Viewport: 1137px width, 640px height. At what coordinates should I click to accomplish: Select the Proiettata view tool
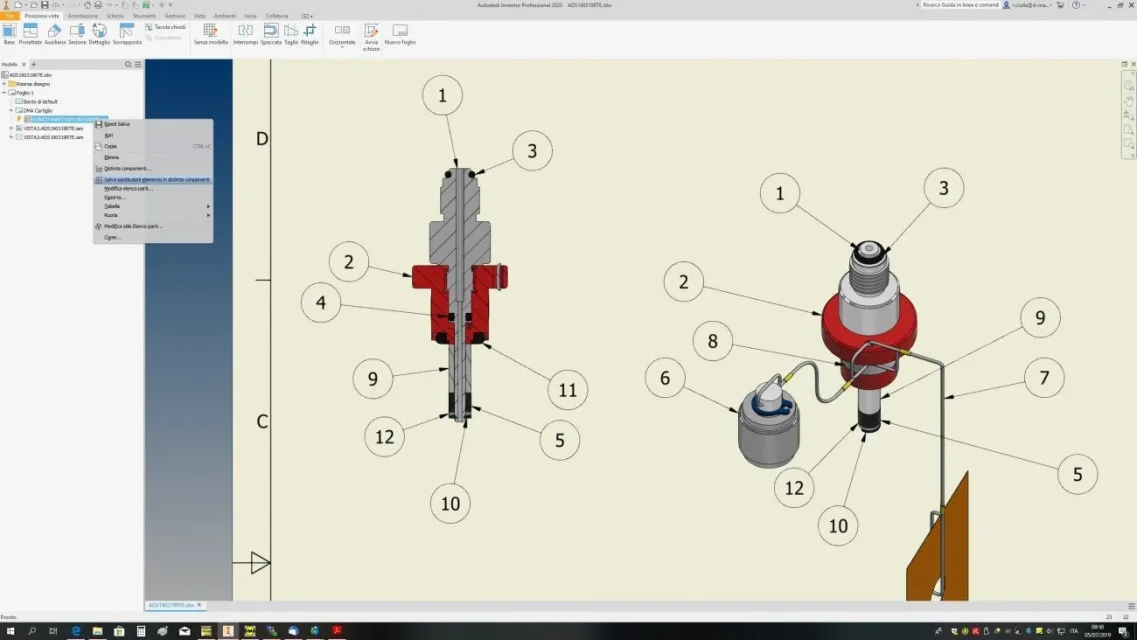click(x=30, y=33)
